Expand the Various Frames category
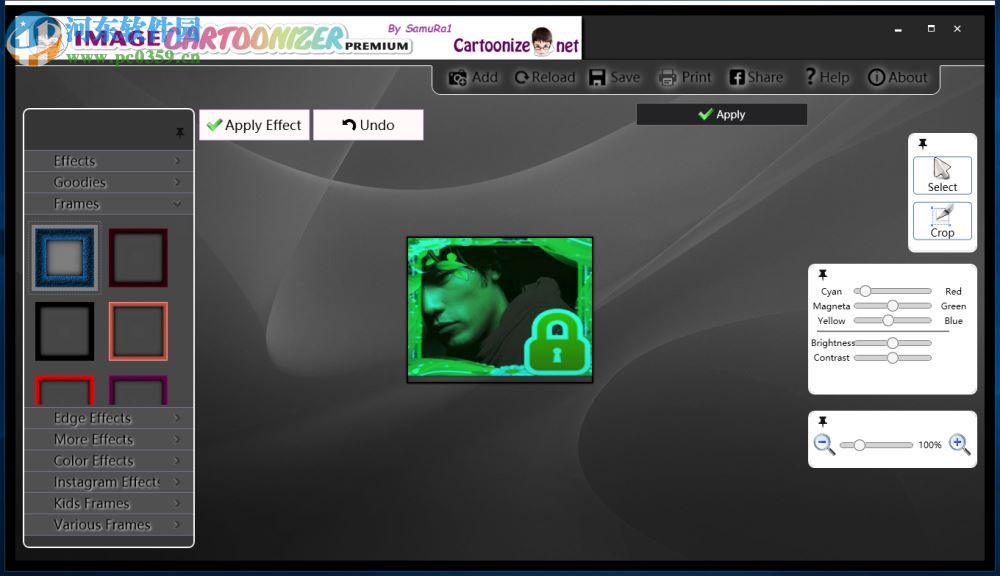The image size is (1000, 576). [x=109, y=524]
